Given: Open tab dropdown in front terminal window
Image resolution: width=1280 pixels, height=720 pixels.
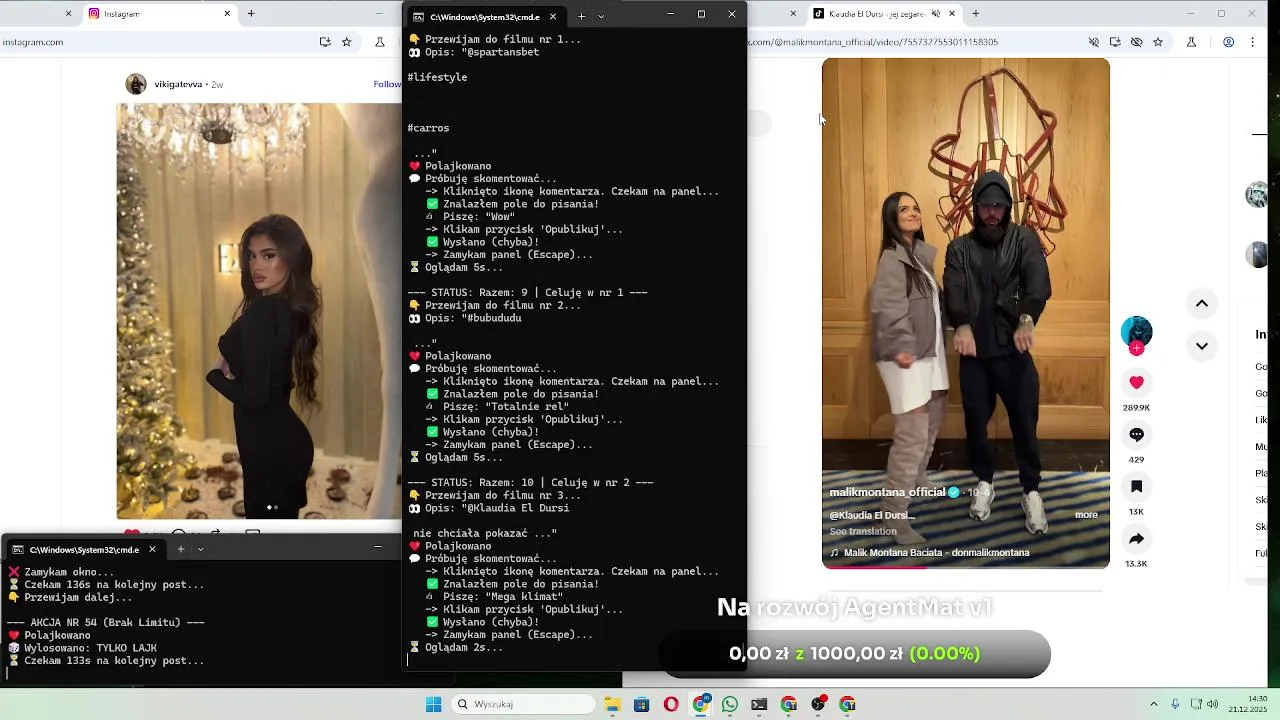Looking at the screenshot, I should coord(601,16).
